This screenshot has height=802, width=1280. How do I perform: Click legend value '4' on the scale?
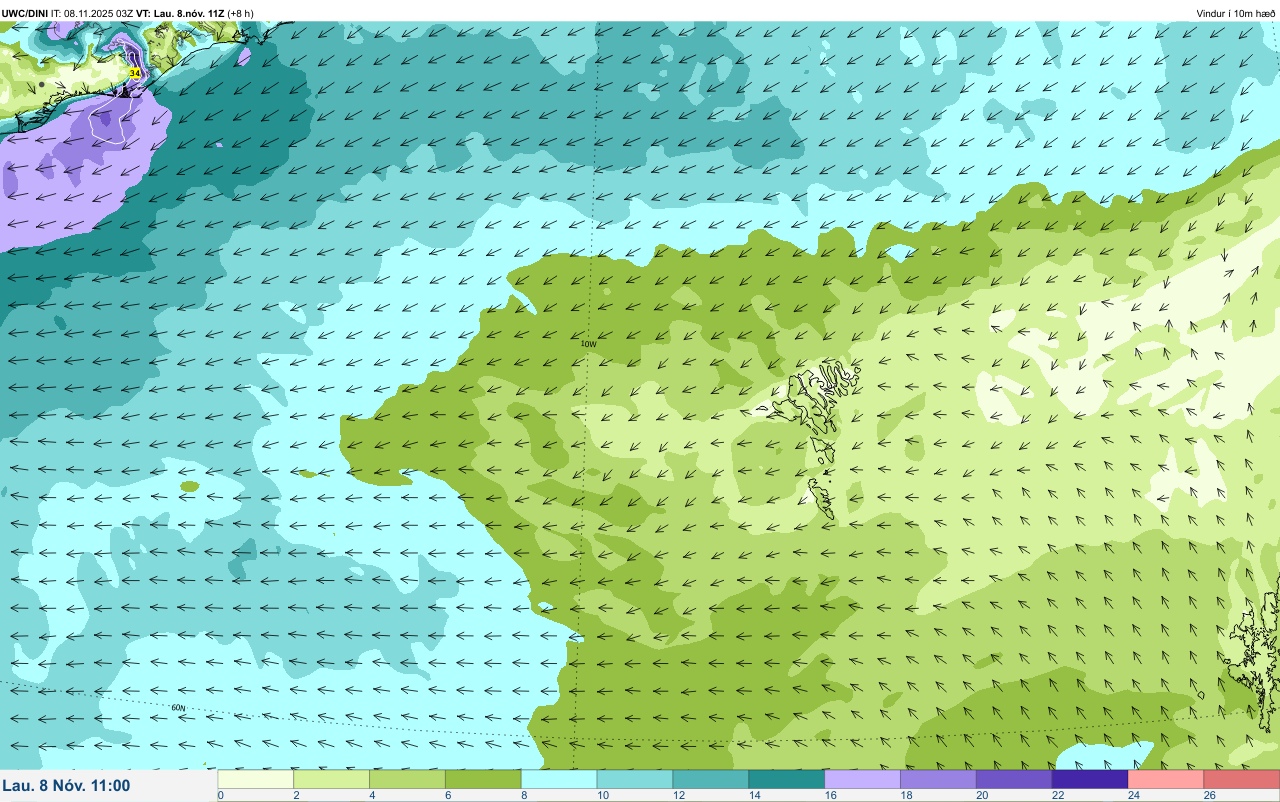[372, 795]
